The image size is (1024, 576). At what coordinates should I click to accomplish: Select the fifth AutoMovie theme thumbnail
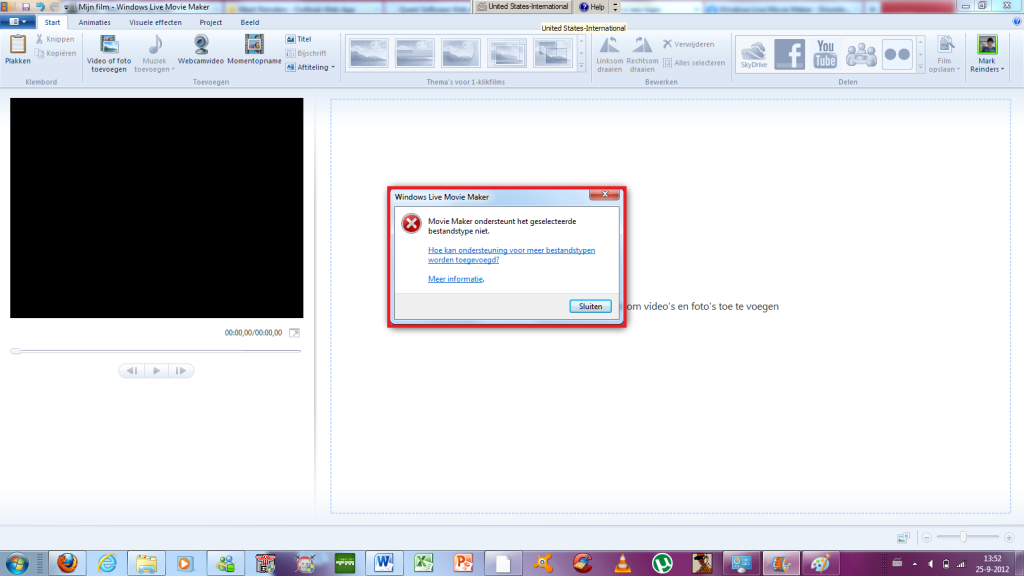552,53
